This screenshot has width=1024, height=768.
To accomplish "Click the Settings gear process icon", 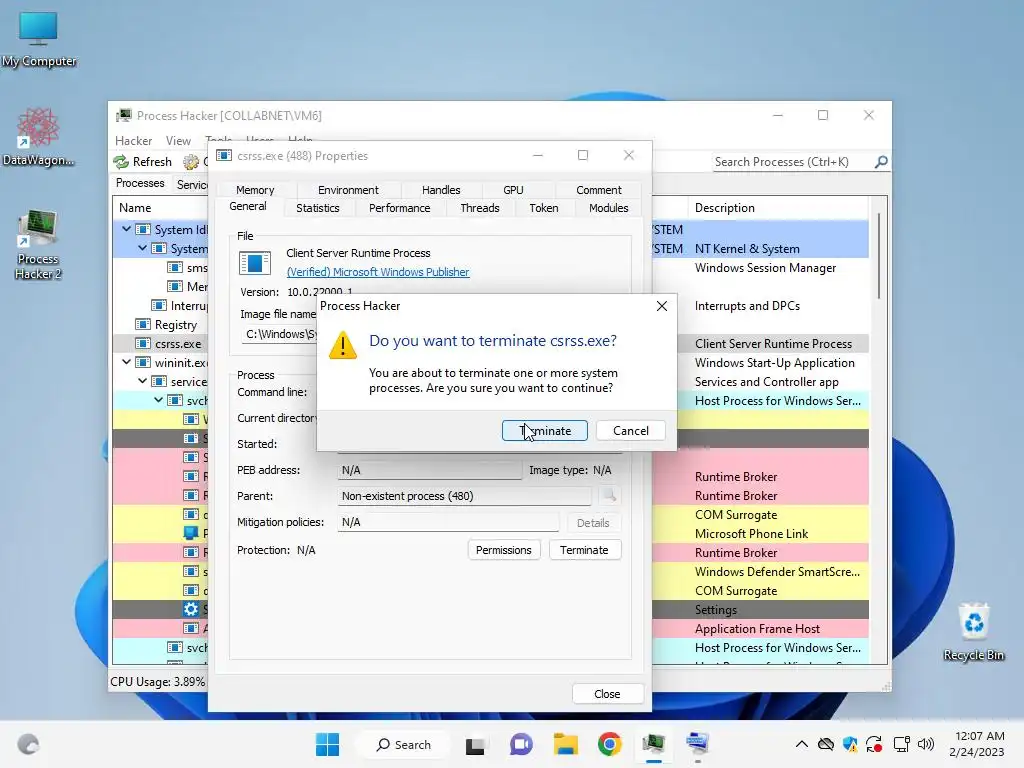I will 191,609.
